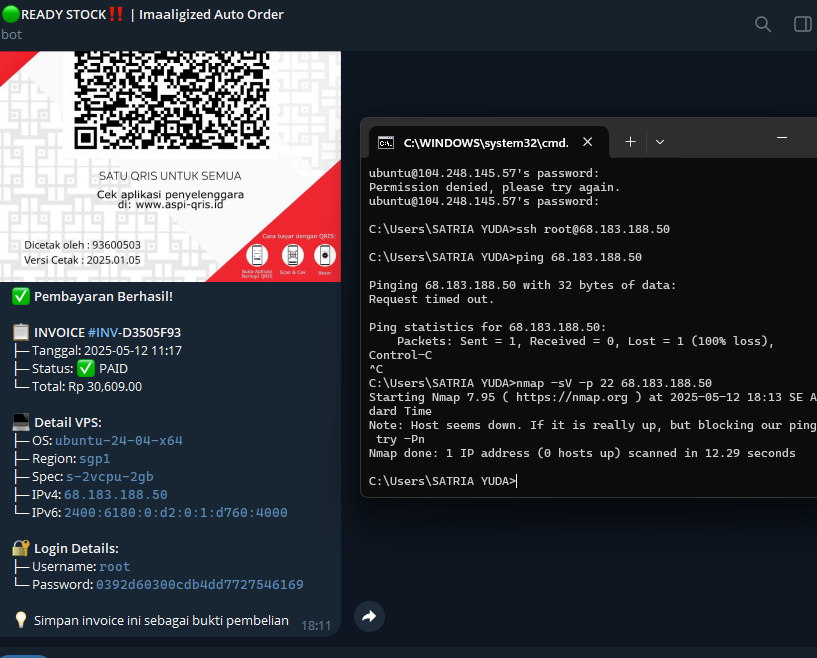Click the lightbulb emoji beside Simpan invoice
The height and width of the screenshot is (658, 817).
(x=21, y=620)
